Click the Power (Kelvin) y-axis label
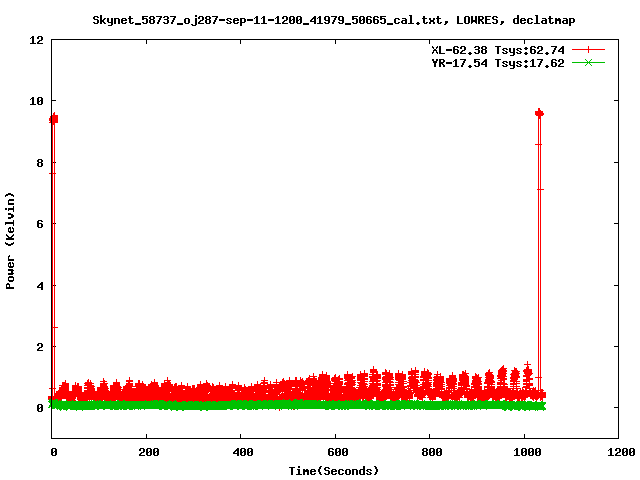The height and width of the screenshot is (480, 640). pyautogui.click(x=10, y=241)
